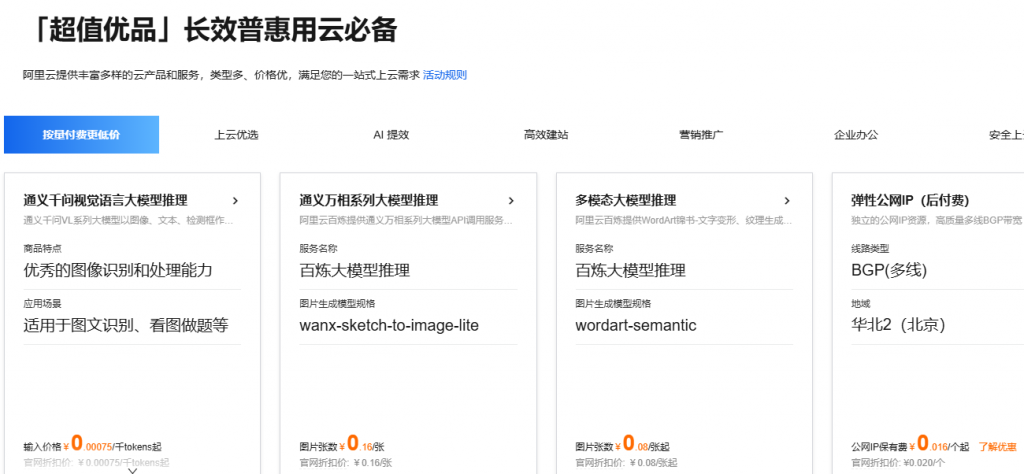Switch to the 上云优选 tab
Image resolution: width=1024 pixels, height=474 pixels.
(236, 135)
